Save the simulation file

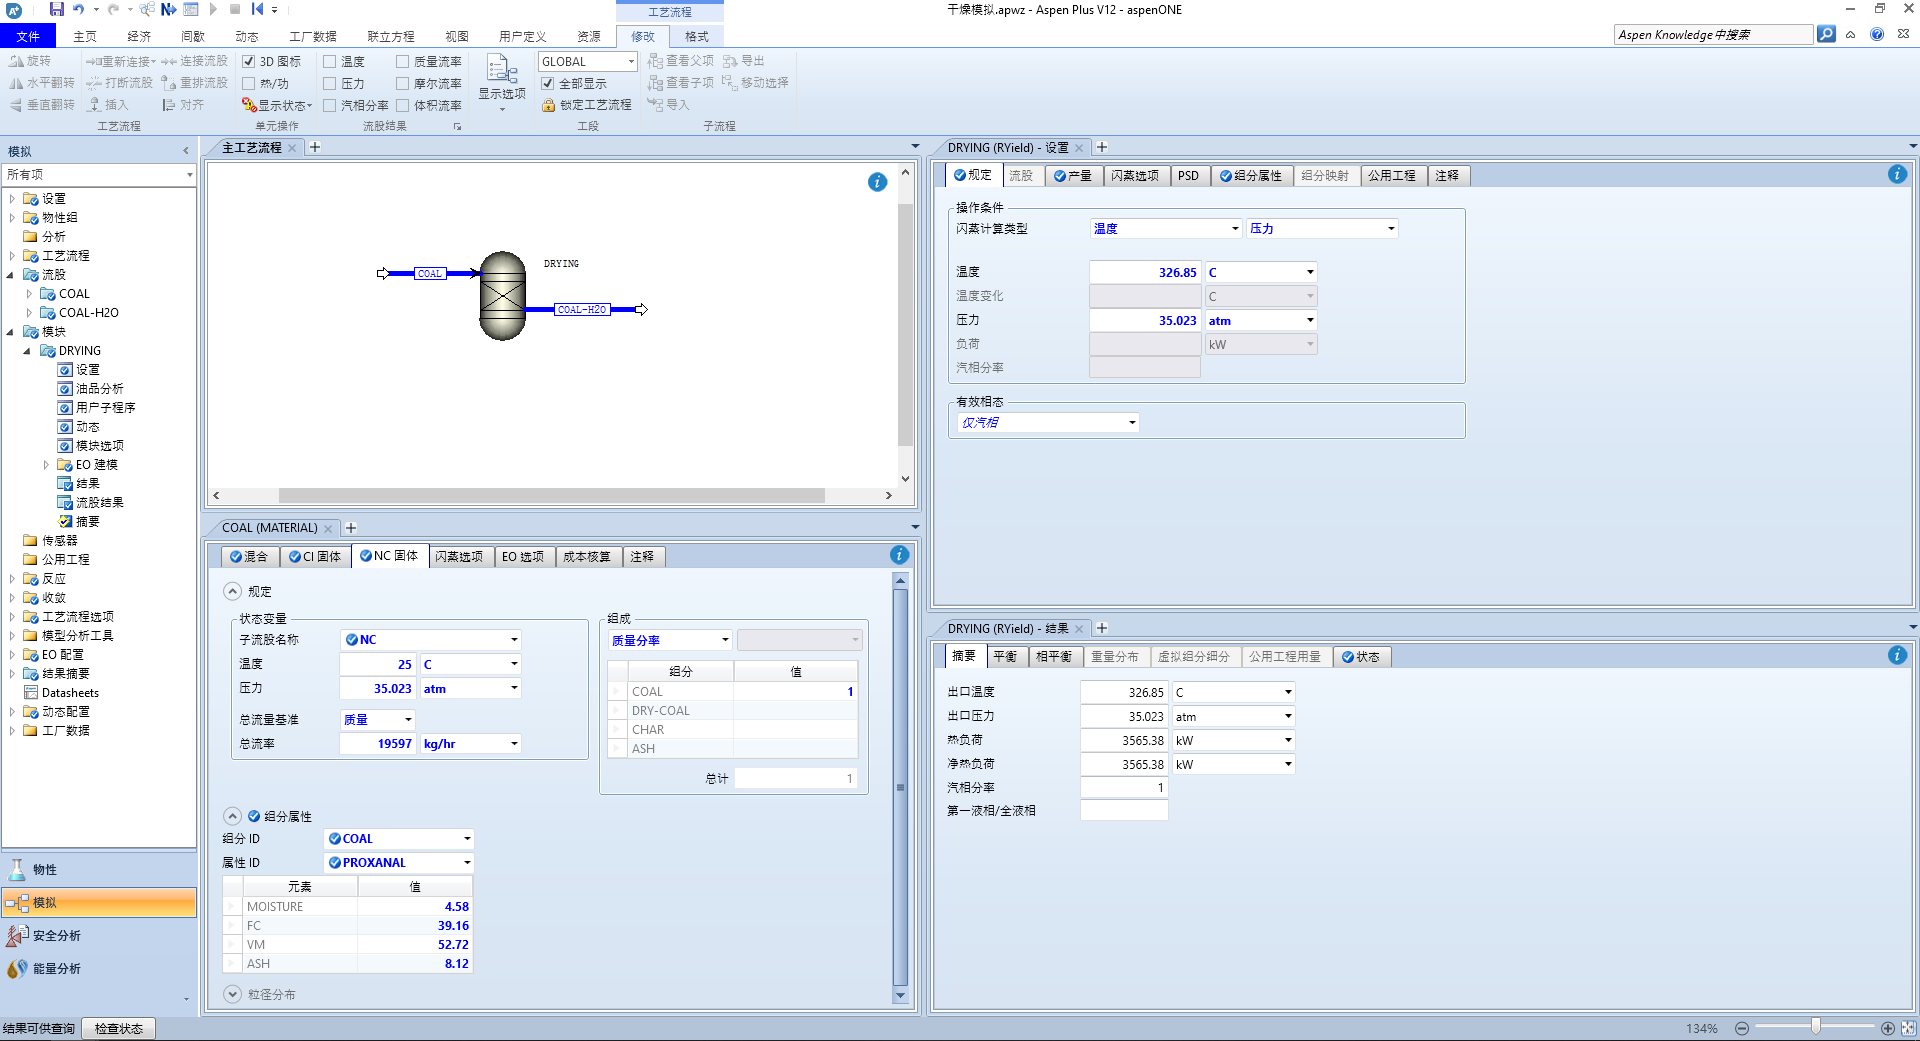click(x=56, y=9)
